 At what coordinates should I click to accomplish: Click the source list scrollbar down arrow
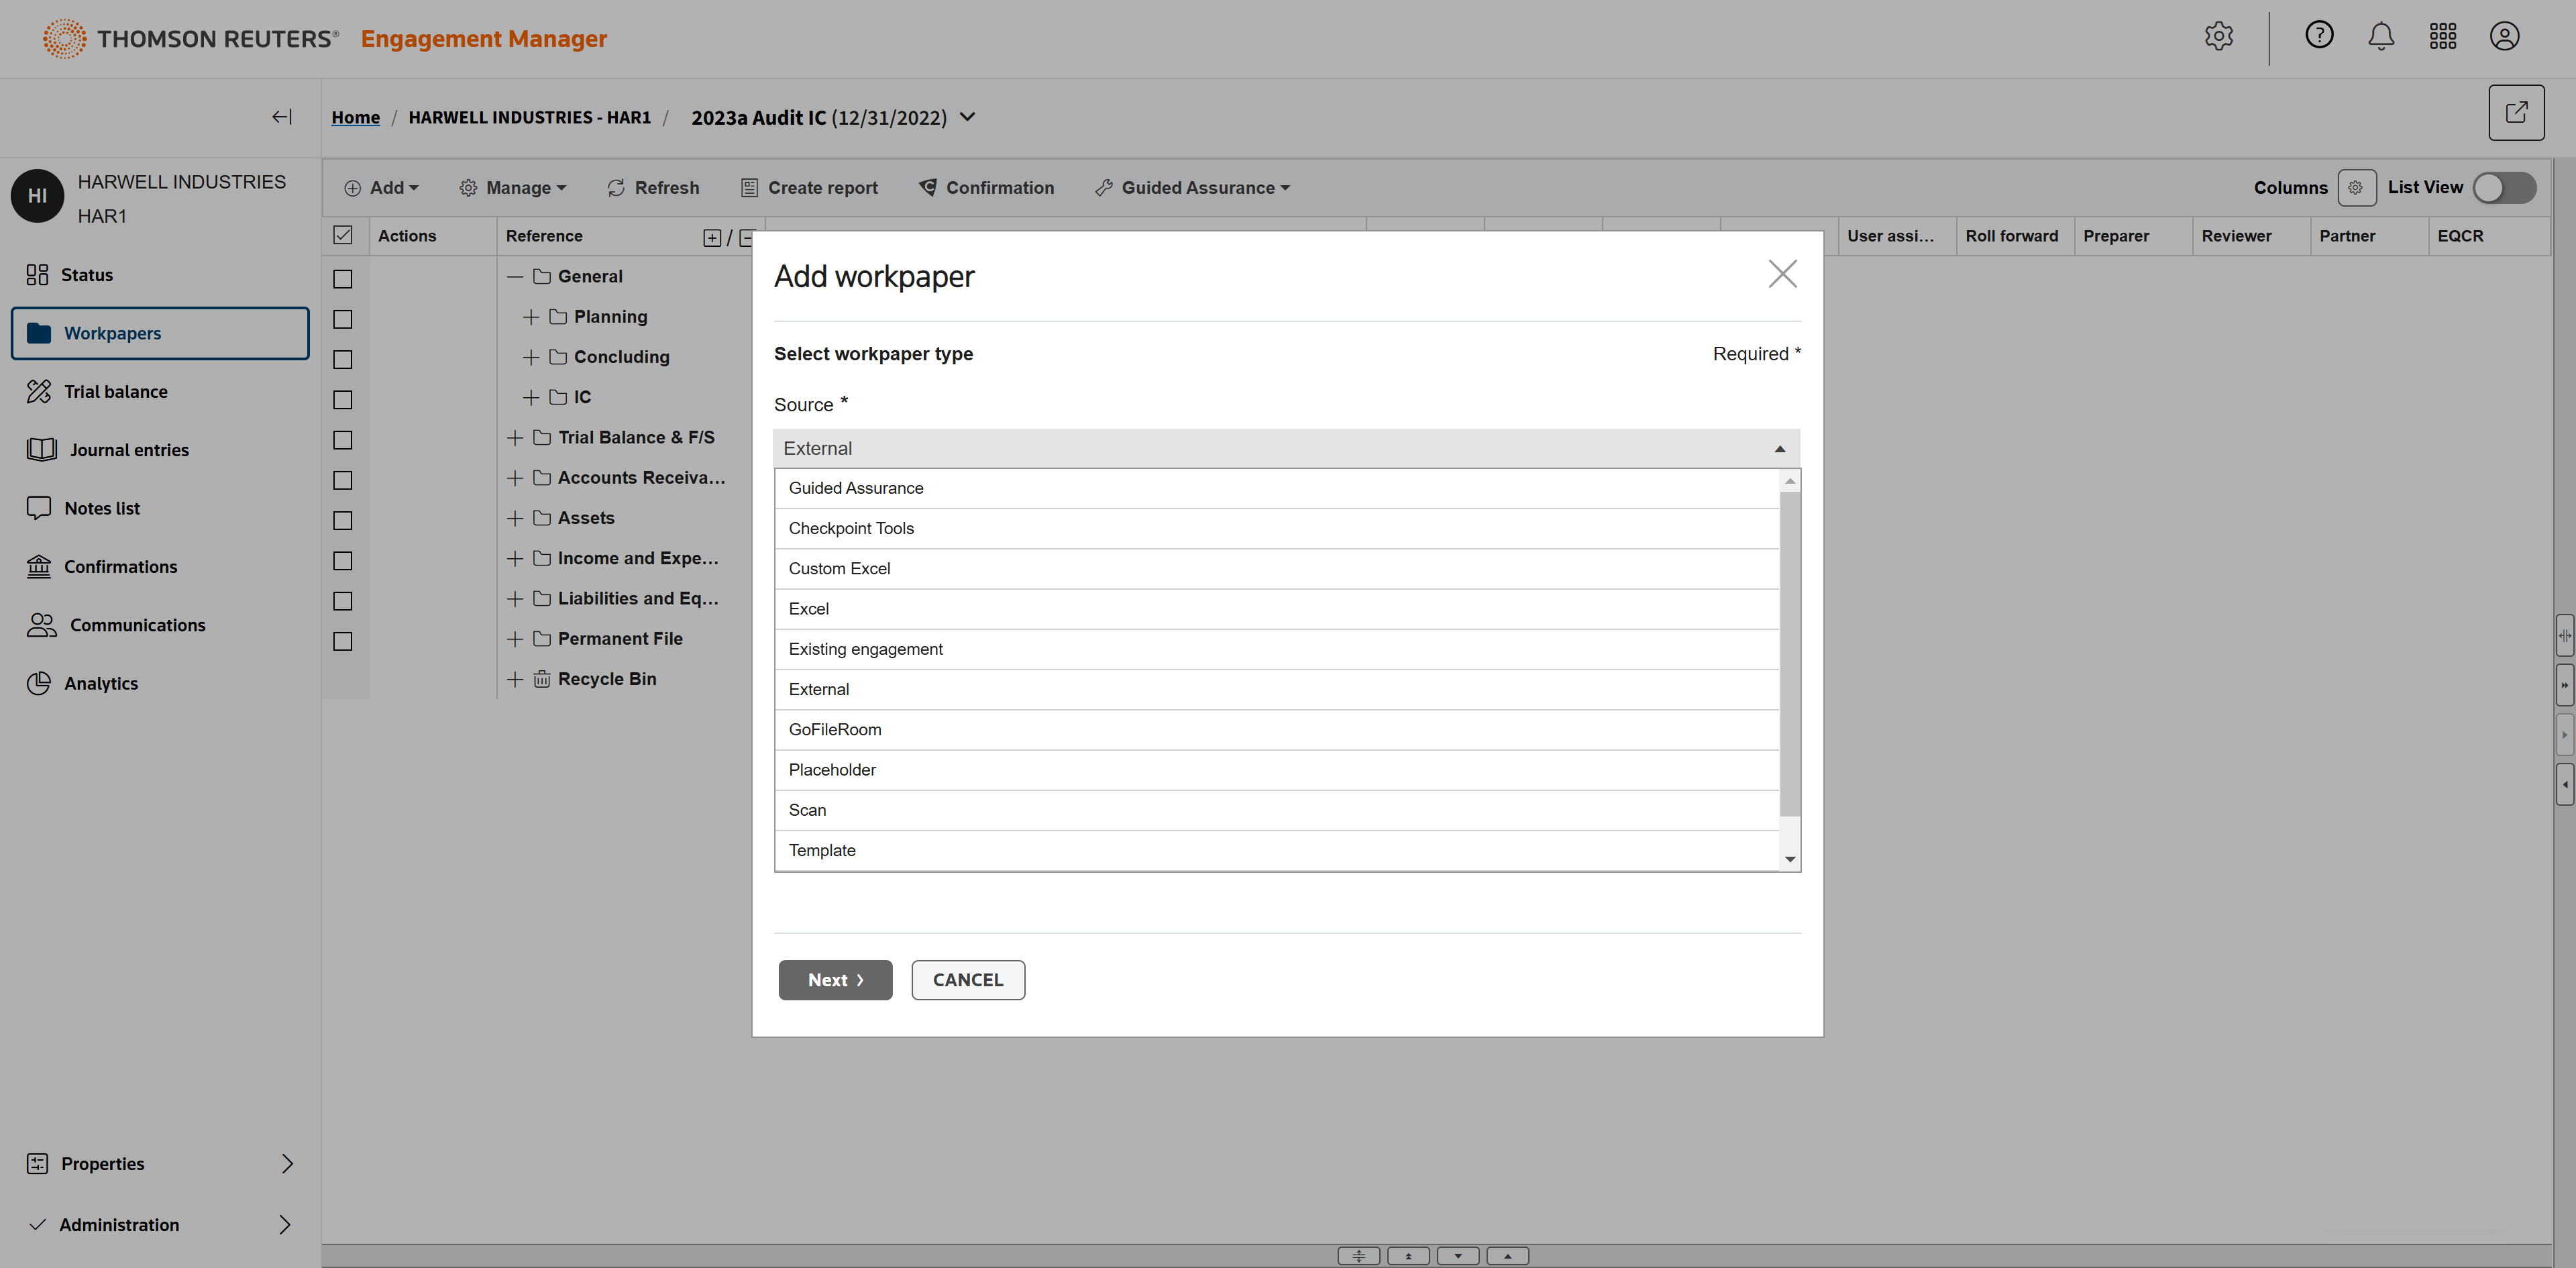(x=1790, y=859)
